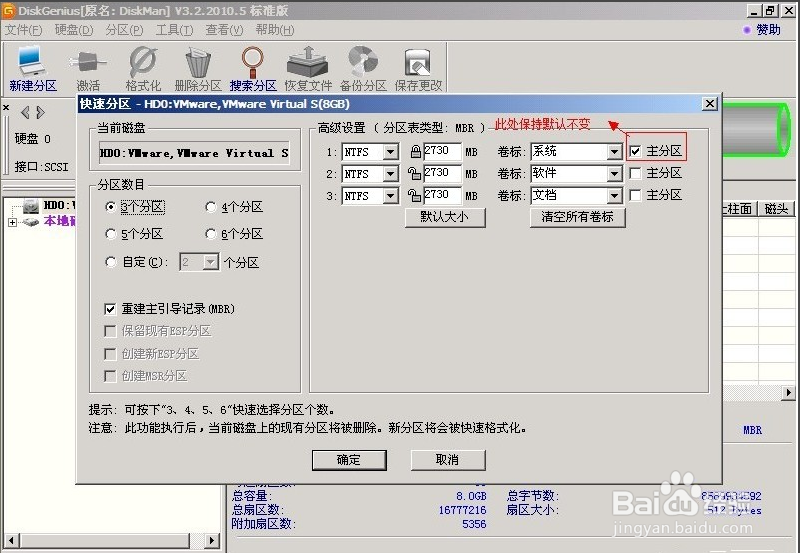Viewport: 800px width, 553px height.
Task: Click the 确定 confirm button
Action: pyautogui.click(x=349, y=460)
